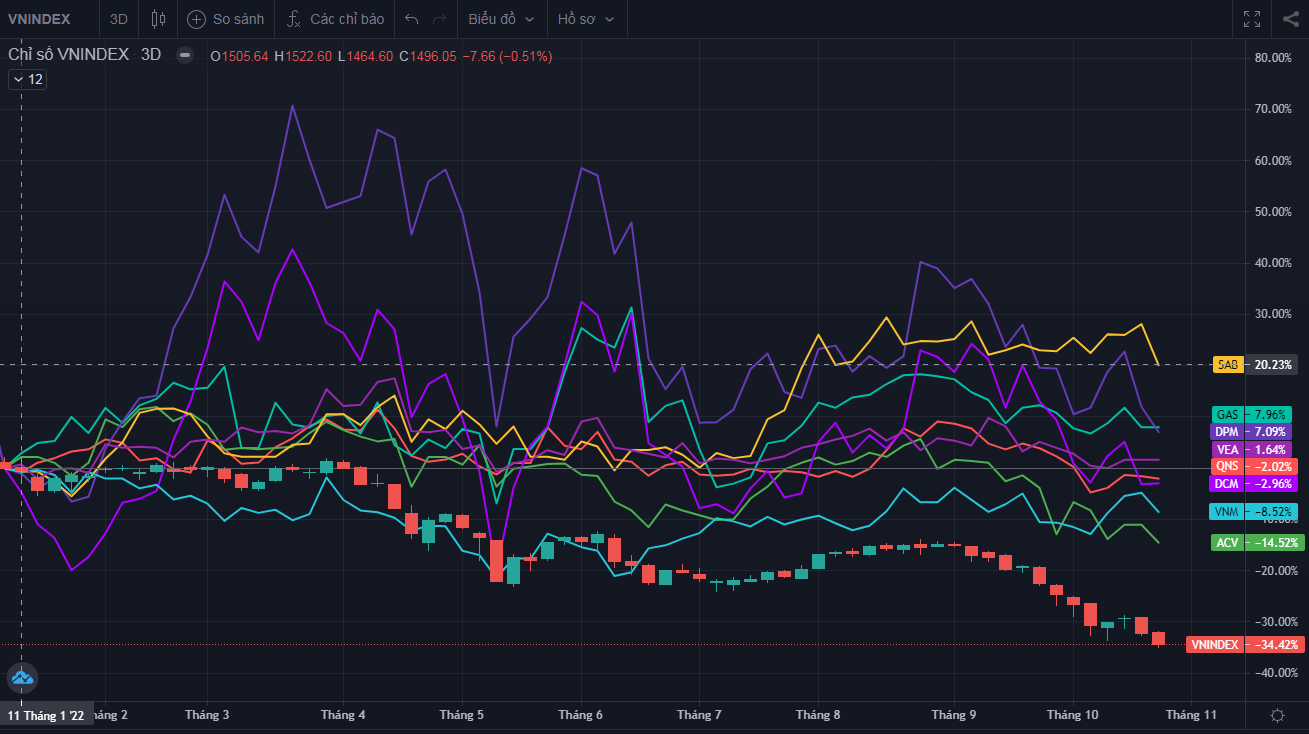Open the candlestick chart style selector
1309x734 pixels.
(158, 19)
